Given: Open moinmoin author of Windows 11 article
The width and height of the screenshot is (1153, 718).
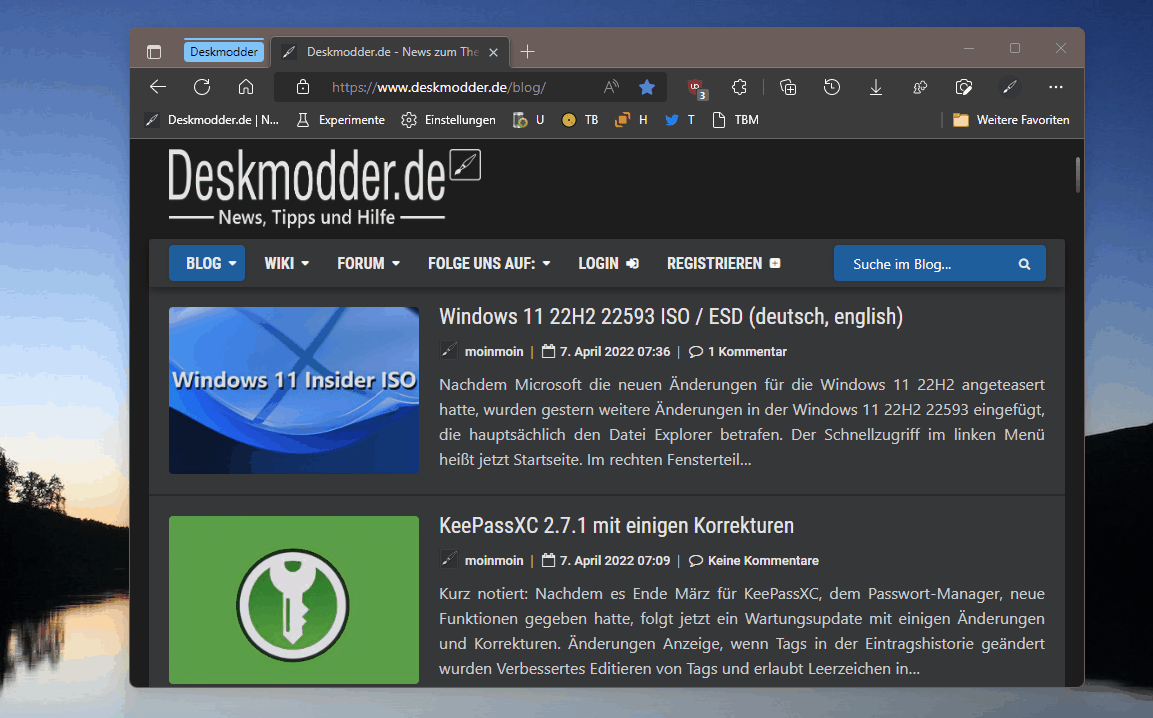Looking at the screenshot, I should pos(493,352).
